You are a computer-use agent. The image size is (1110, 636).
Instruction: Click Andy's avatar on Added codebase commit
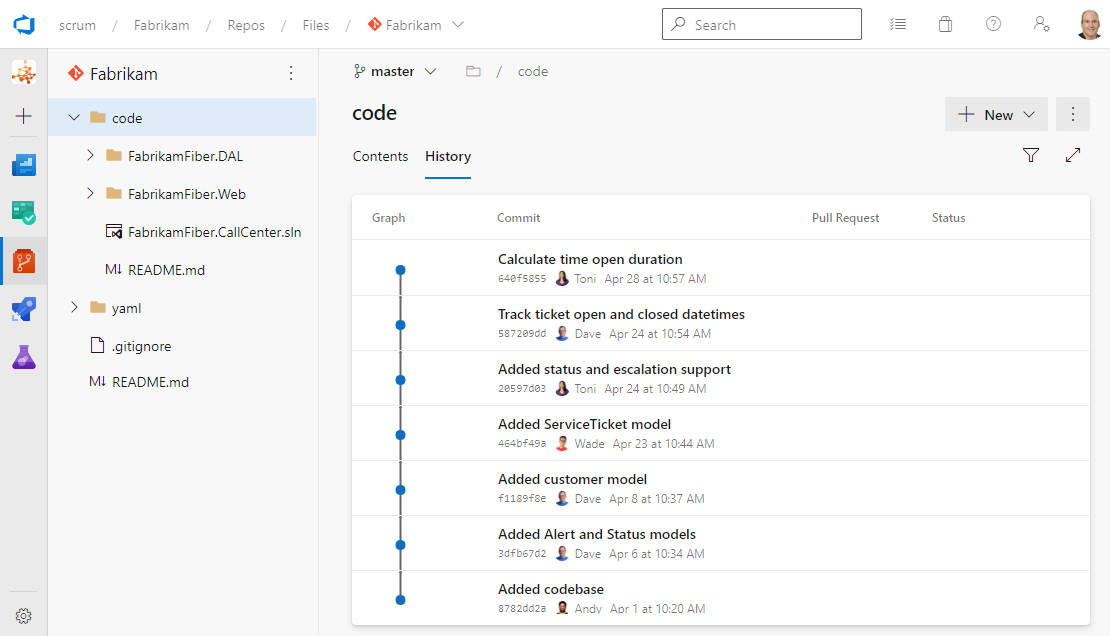tap(562, 608)
